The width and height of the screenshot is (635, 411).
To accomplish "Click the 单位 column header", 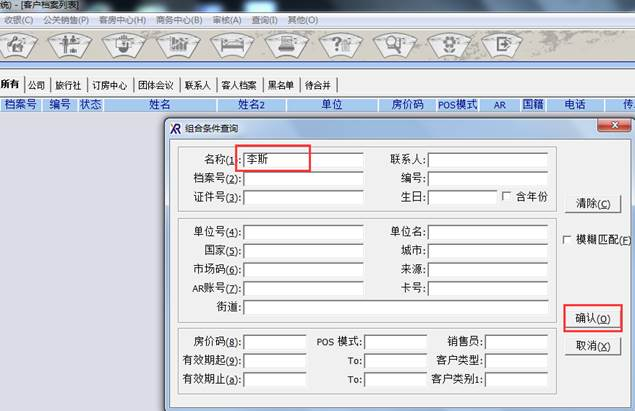I will pyautogui.click(x=332, y=104).
